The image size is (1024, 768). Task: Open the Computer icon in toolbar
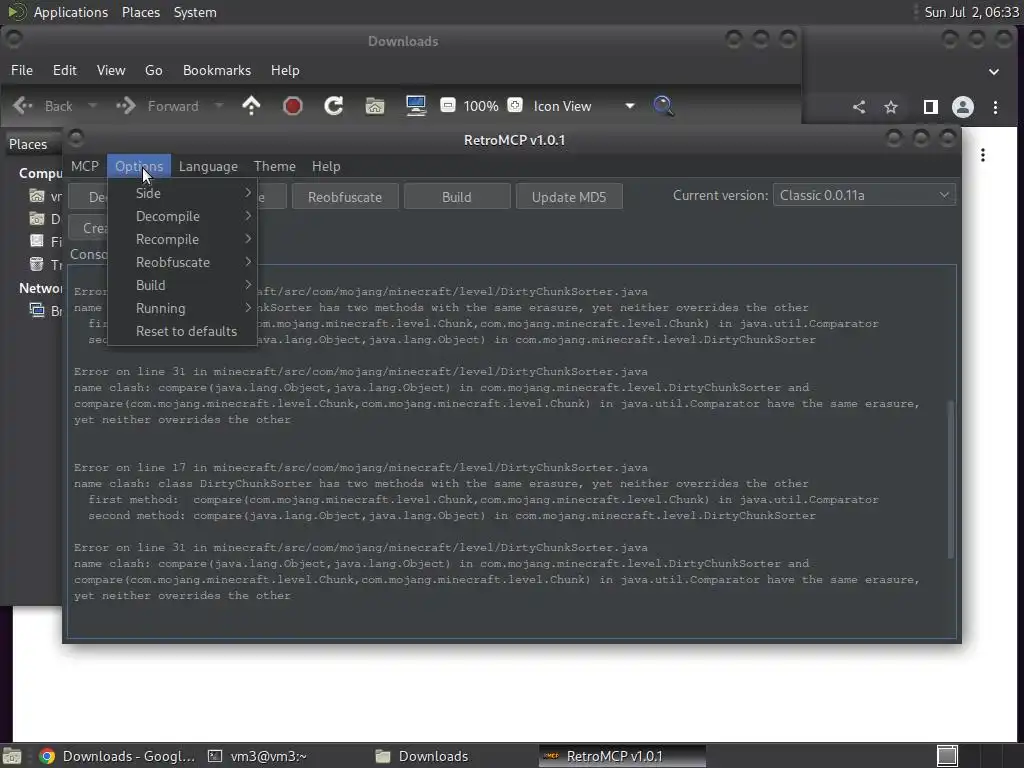point(416,106)
